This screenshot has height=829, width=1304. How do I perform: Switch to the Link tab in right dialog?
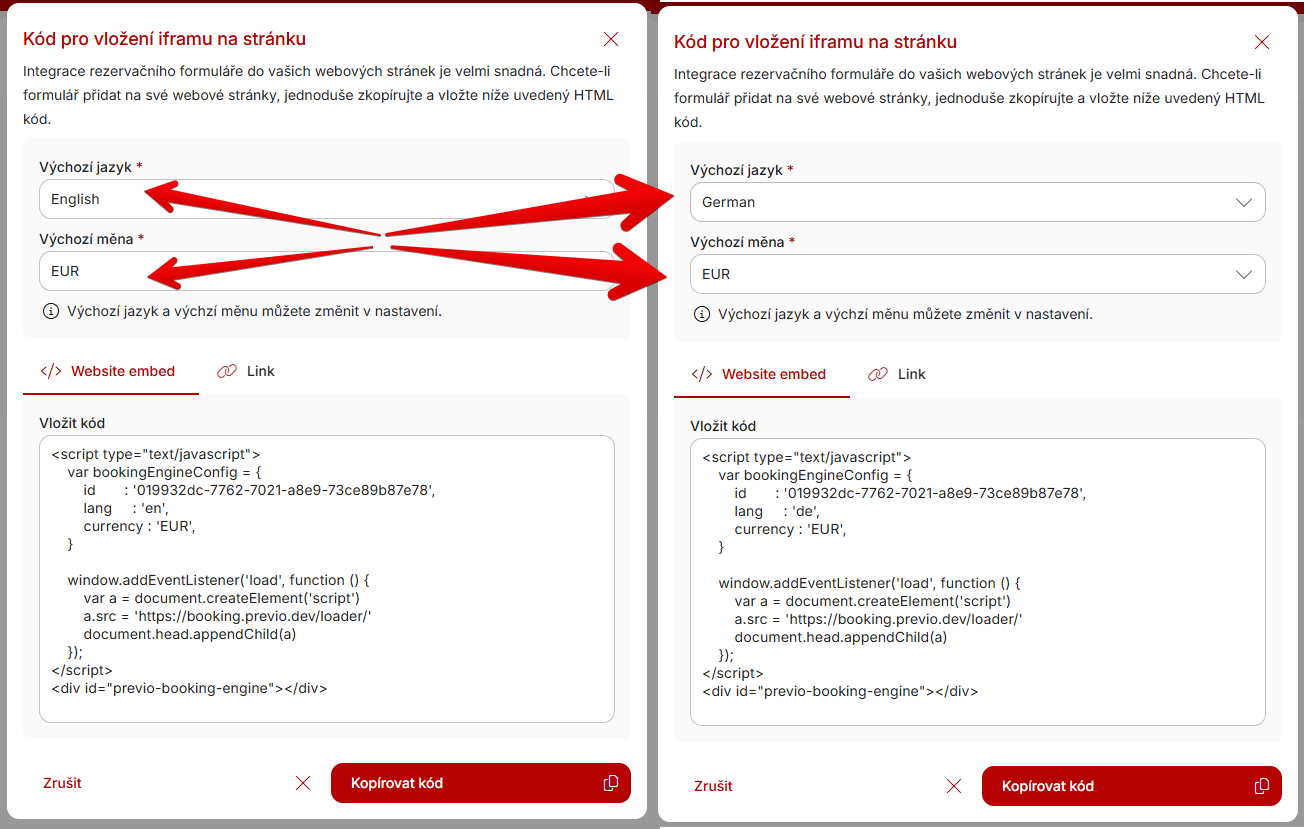pos(897,374)
